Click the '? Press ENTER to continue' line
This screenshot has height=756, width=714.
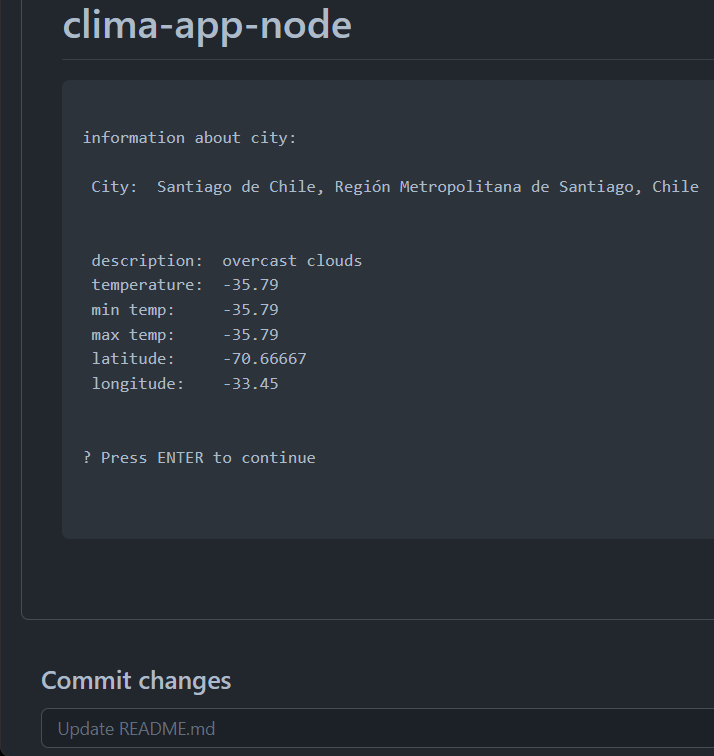(x=199, y=458)
